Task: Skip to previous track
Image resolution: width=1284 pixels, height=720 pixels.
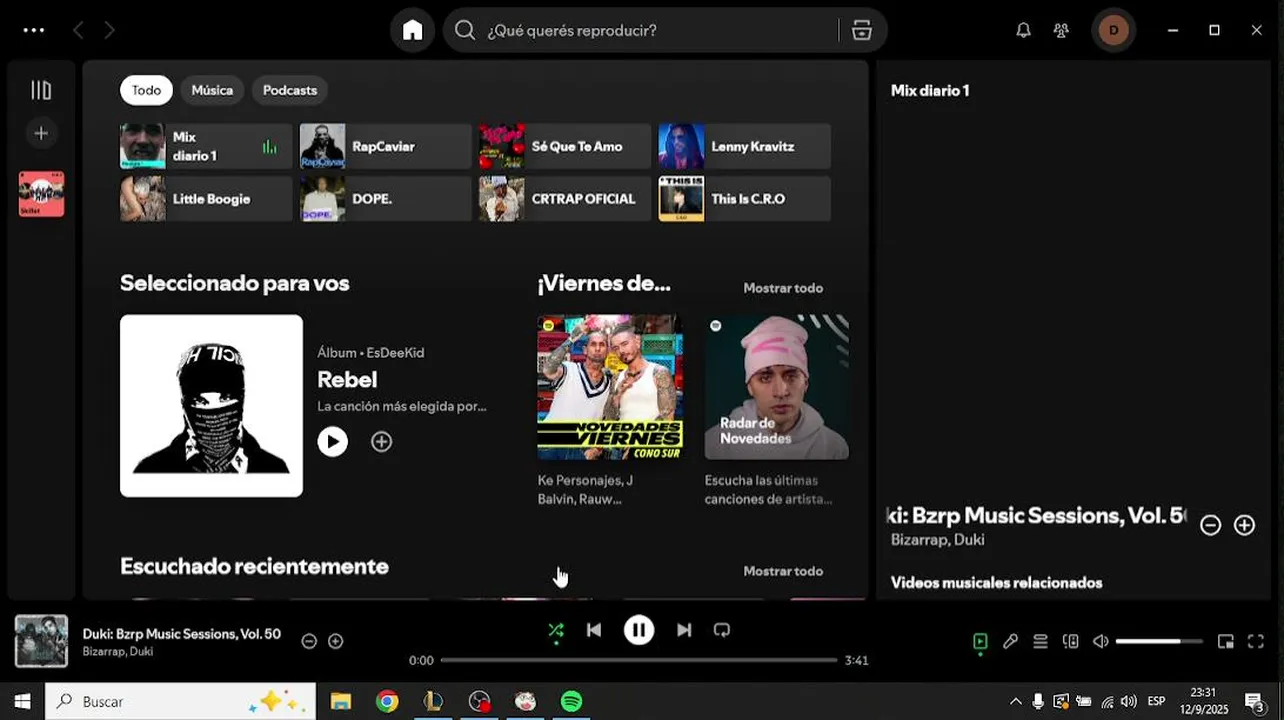Action: (594, 630)
